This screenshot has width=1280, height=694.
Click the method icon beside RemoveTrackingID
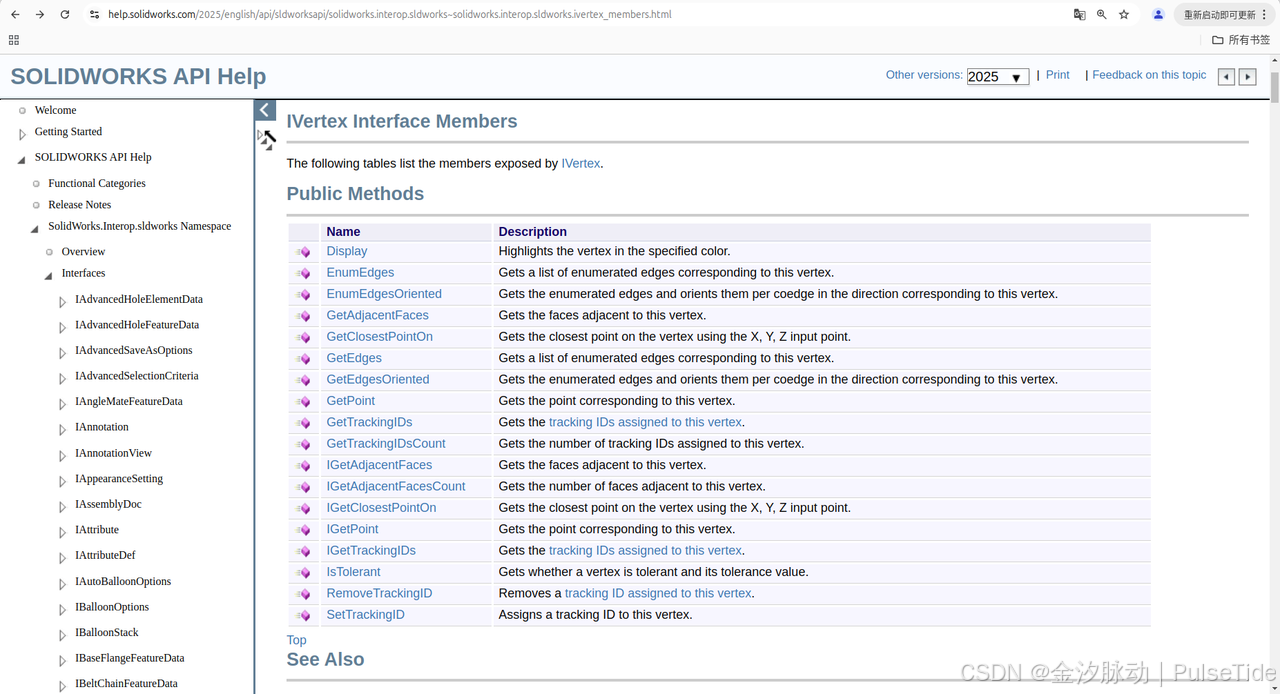coord(303,594)
